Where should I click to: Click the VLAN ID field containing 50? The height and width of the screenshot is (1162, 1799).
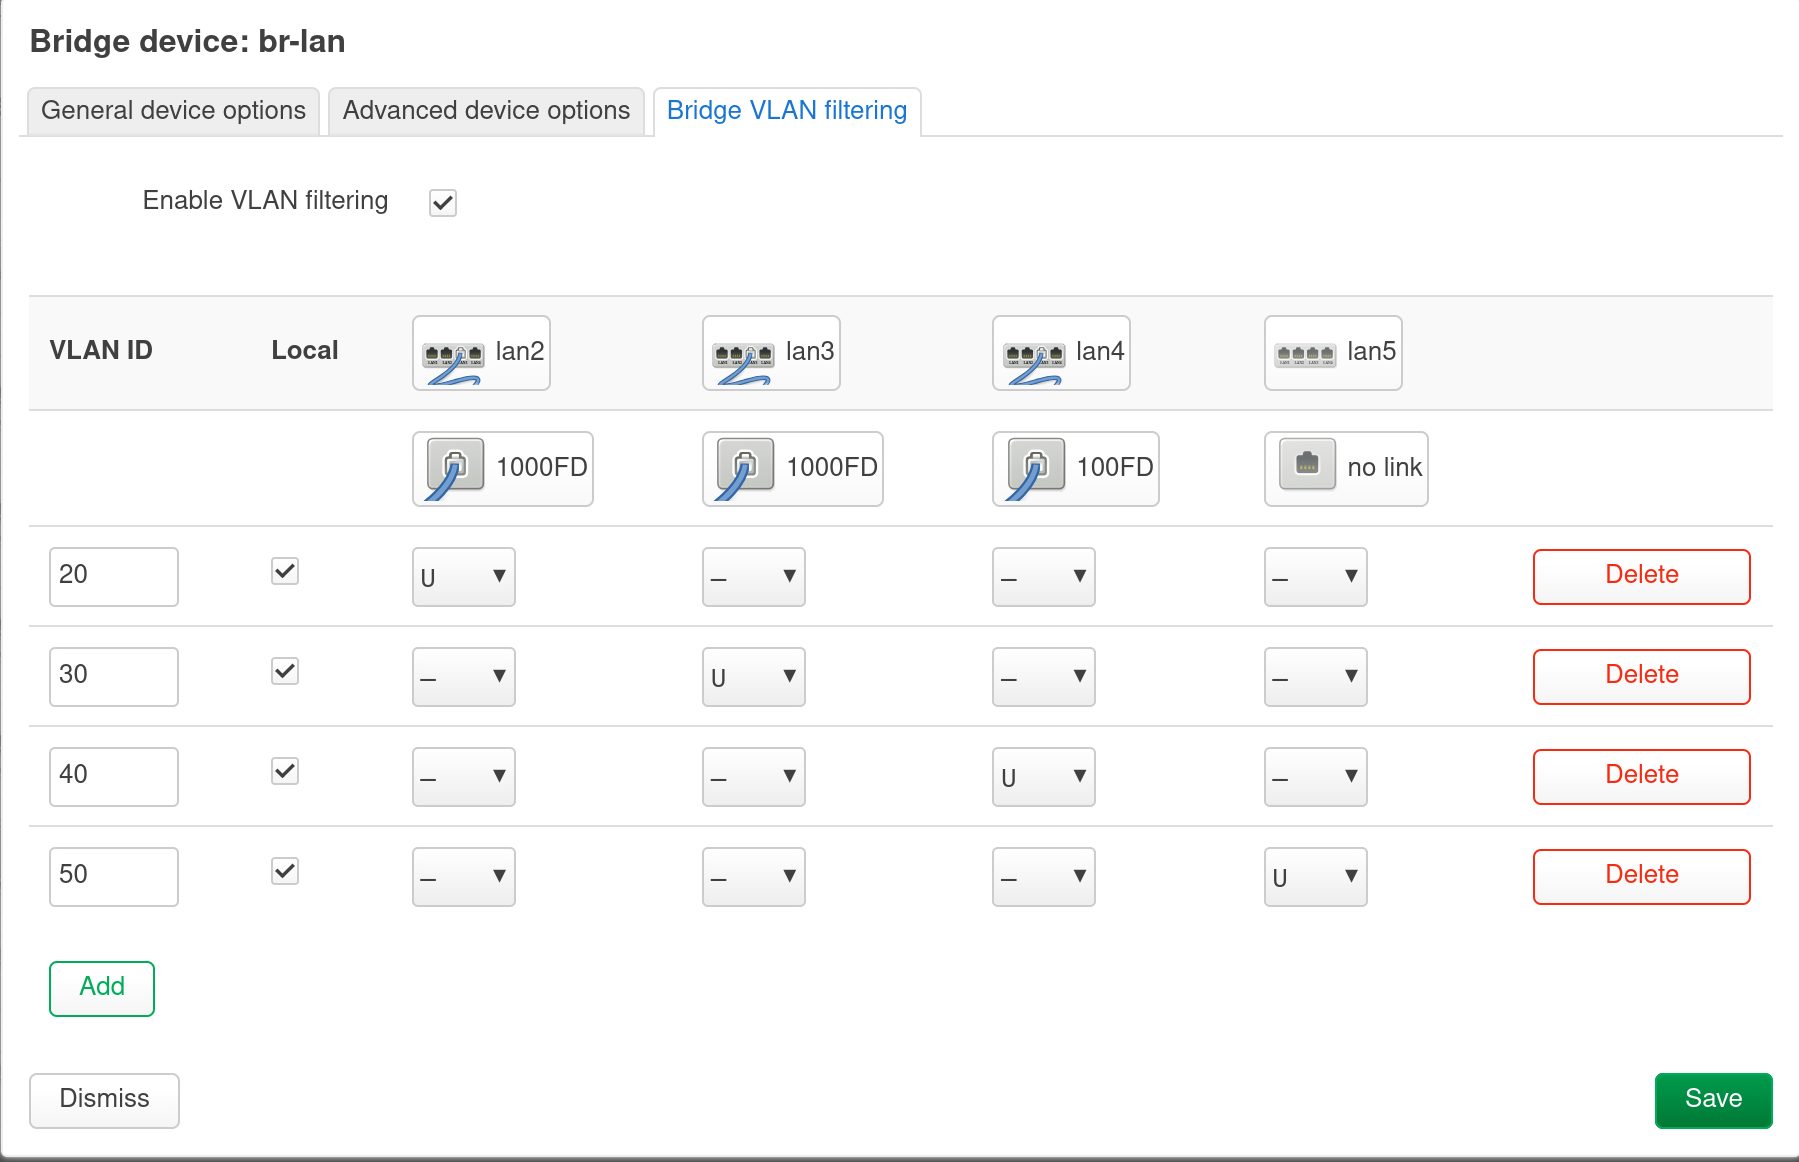pyautogui.click(x=113, y=876)
